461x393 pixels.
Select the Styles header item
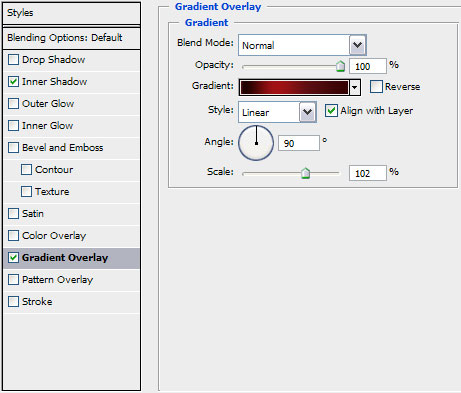click(71, 13)
